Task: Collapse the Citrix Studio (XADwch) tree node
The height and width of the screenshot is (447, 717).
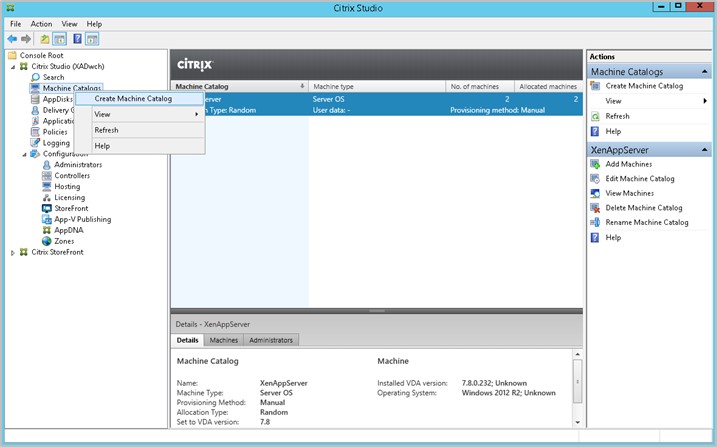Action: click(x=13, y=66)
